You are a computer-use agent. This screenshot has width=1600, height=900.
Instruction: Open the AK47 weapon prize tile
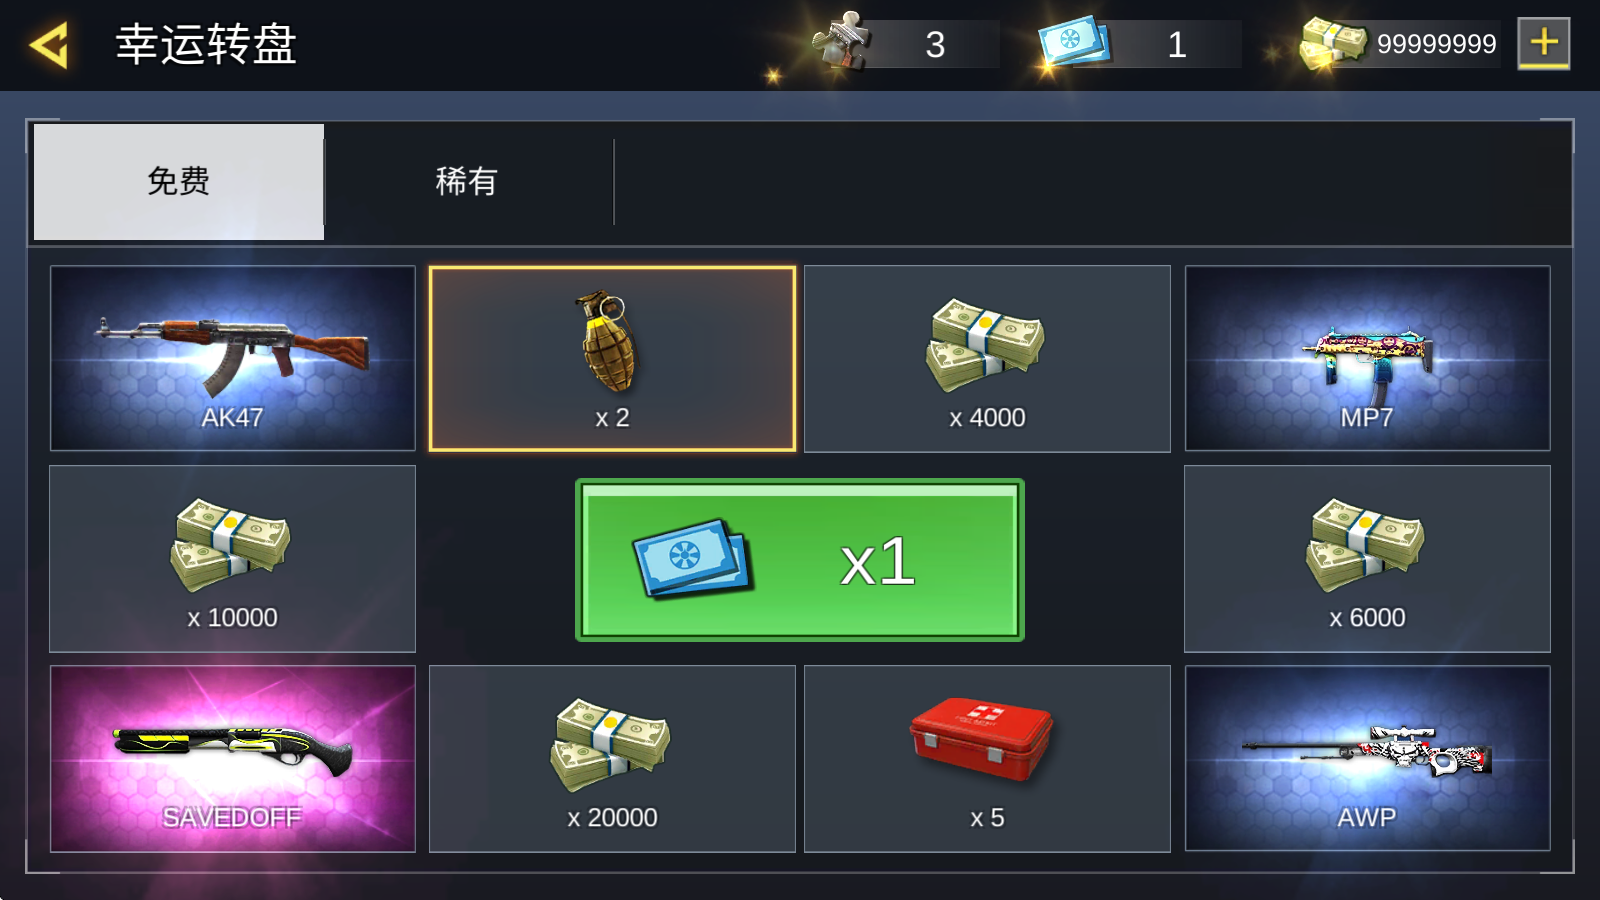coord(232,359)
